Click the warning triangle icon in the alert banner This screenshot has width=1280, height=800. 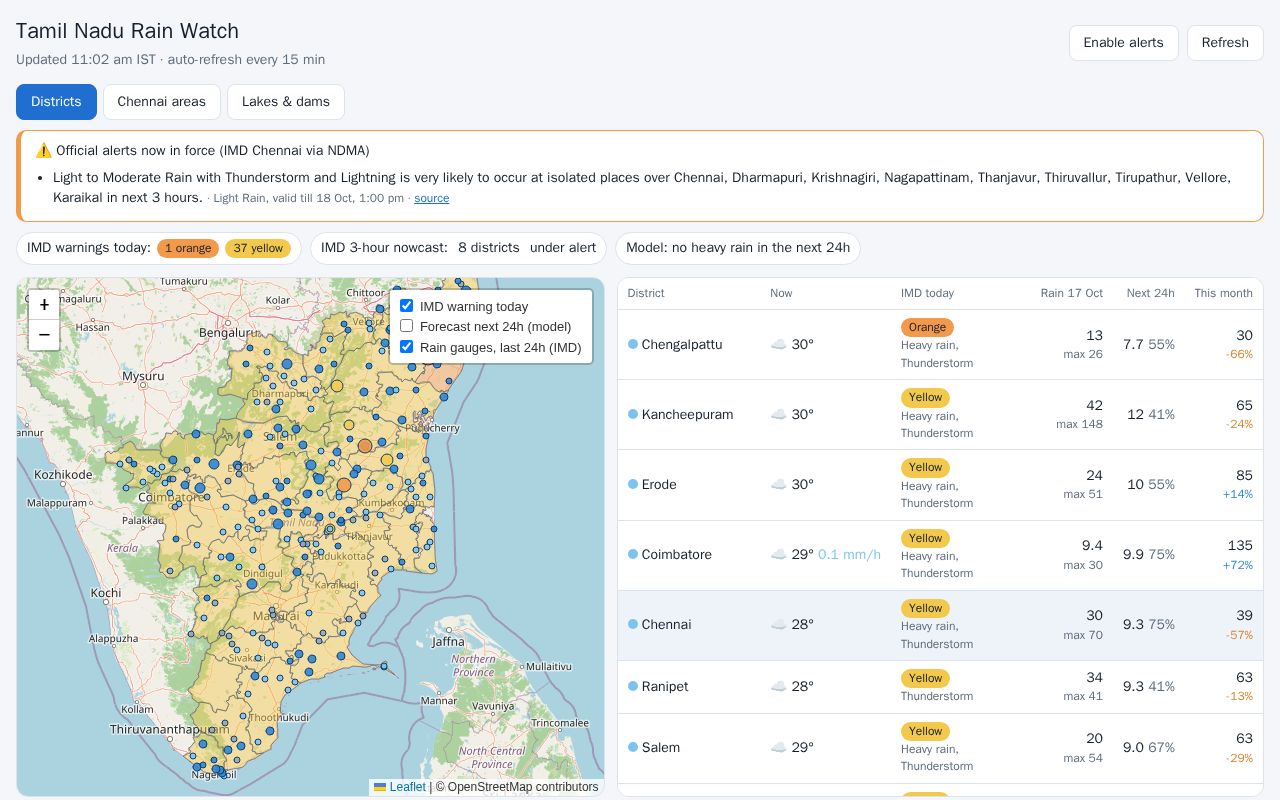coord(43,151)
